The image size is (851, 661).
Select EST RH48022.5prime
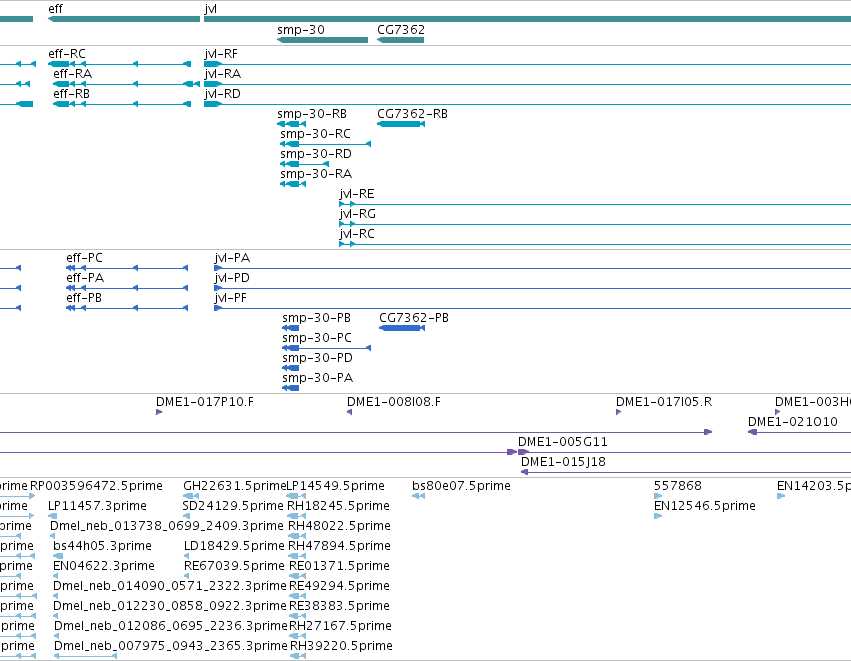click(339, 526)
